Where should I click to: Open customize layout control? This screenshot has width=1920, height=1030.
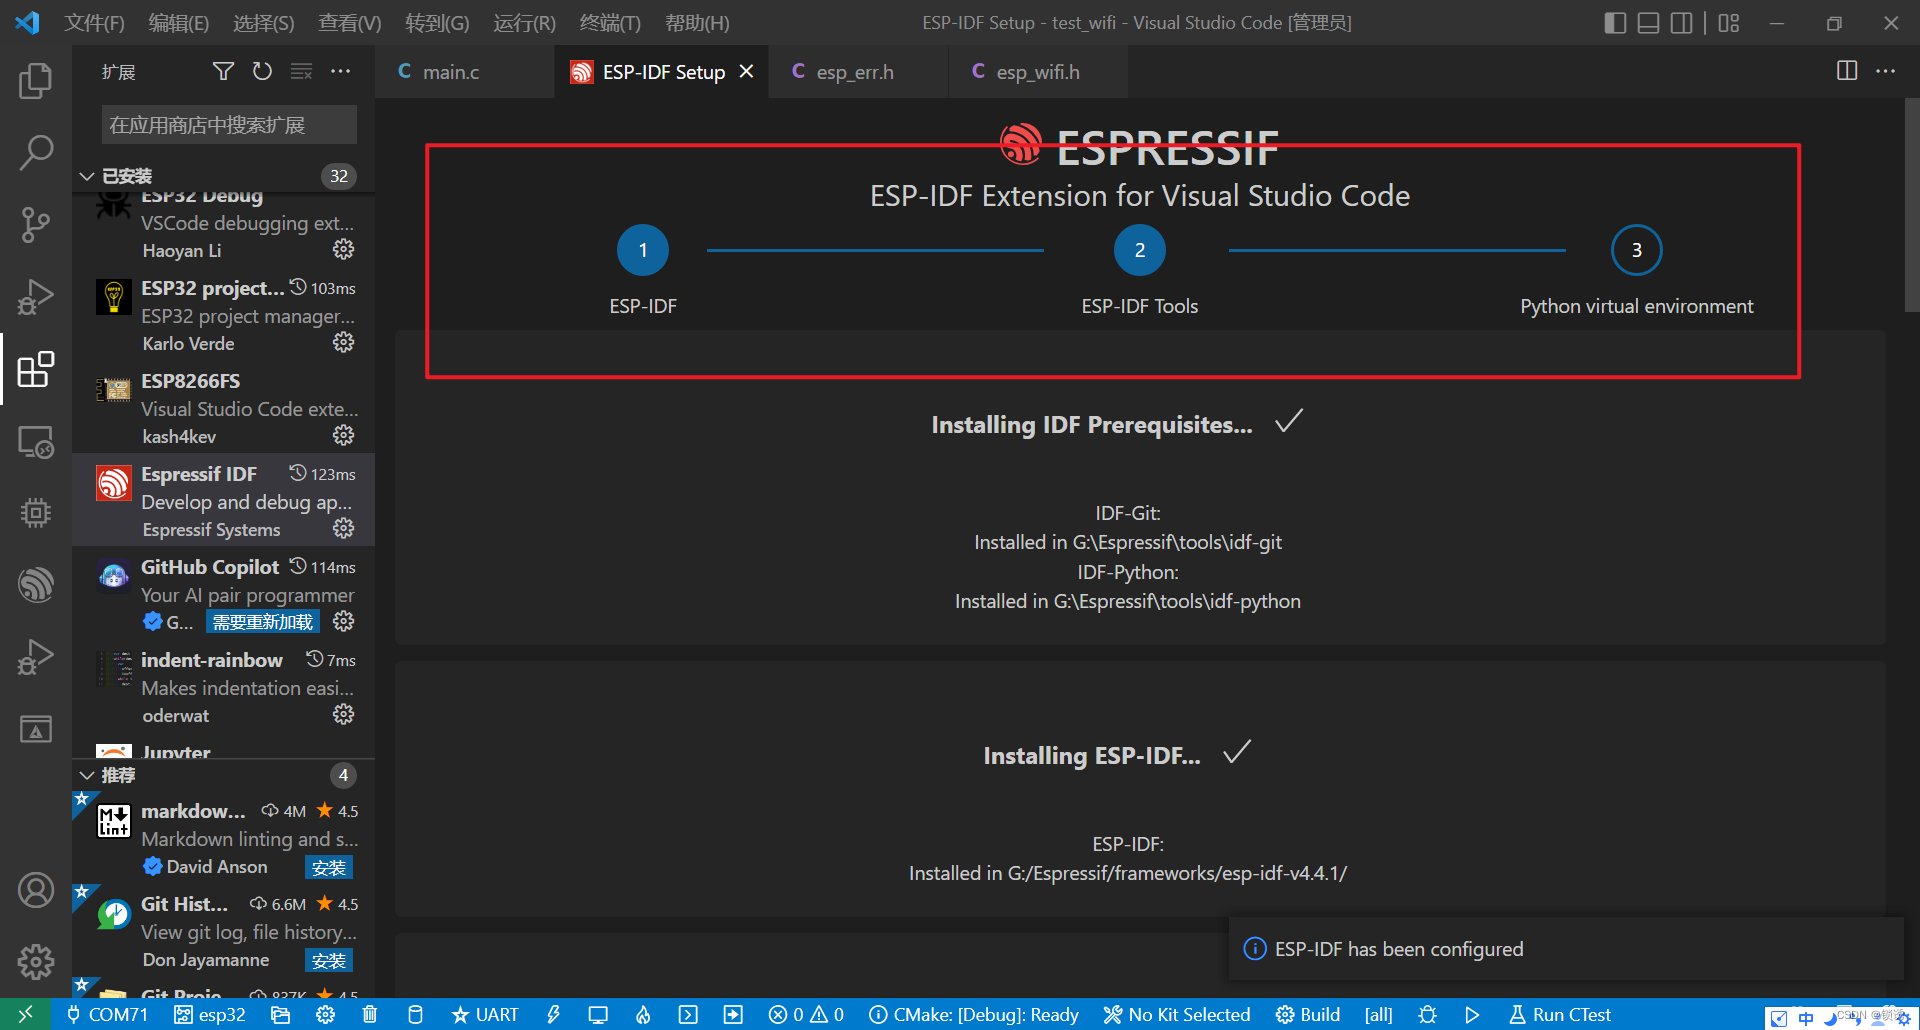(x=1729, y=22)
